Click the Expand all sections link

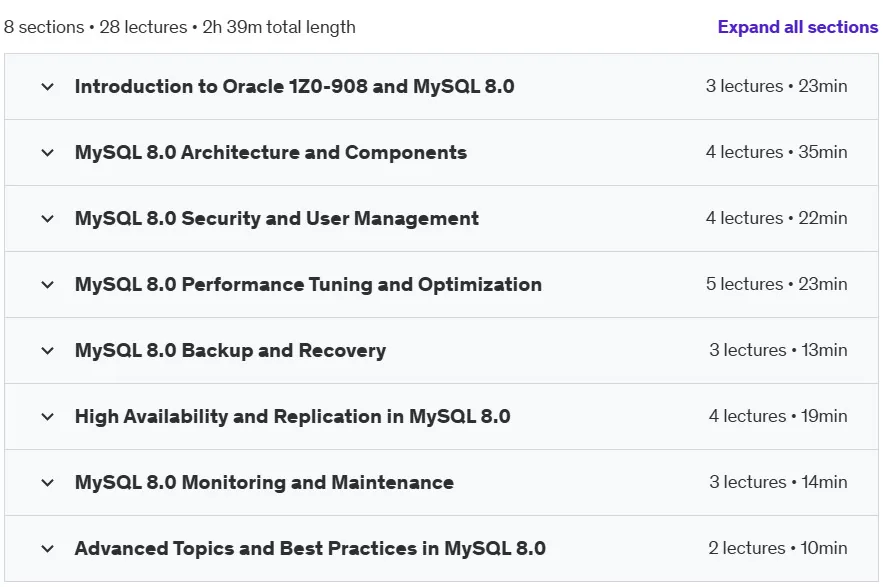[x=797, y=27]
